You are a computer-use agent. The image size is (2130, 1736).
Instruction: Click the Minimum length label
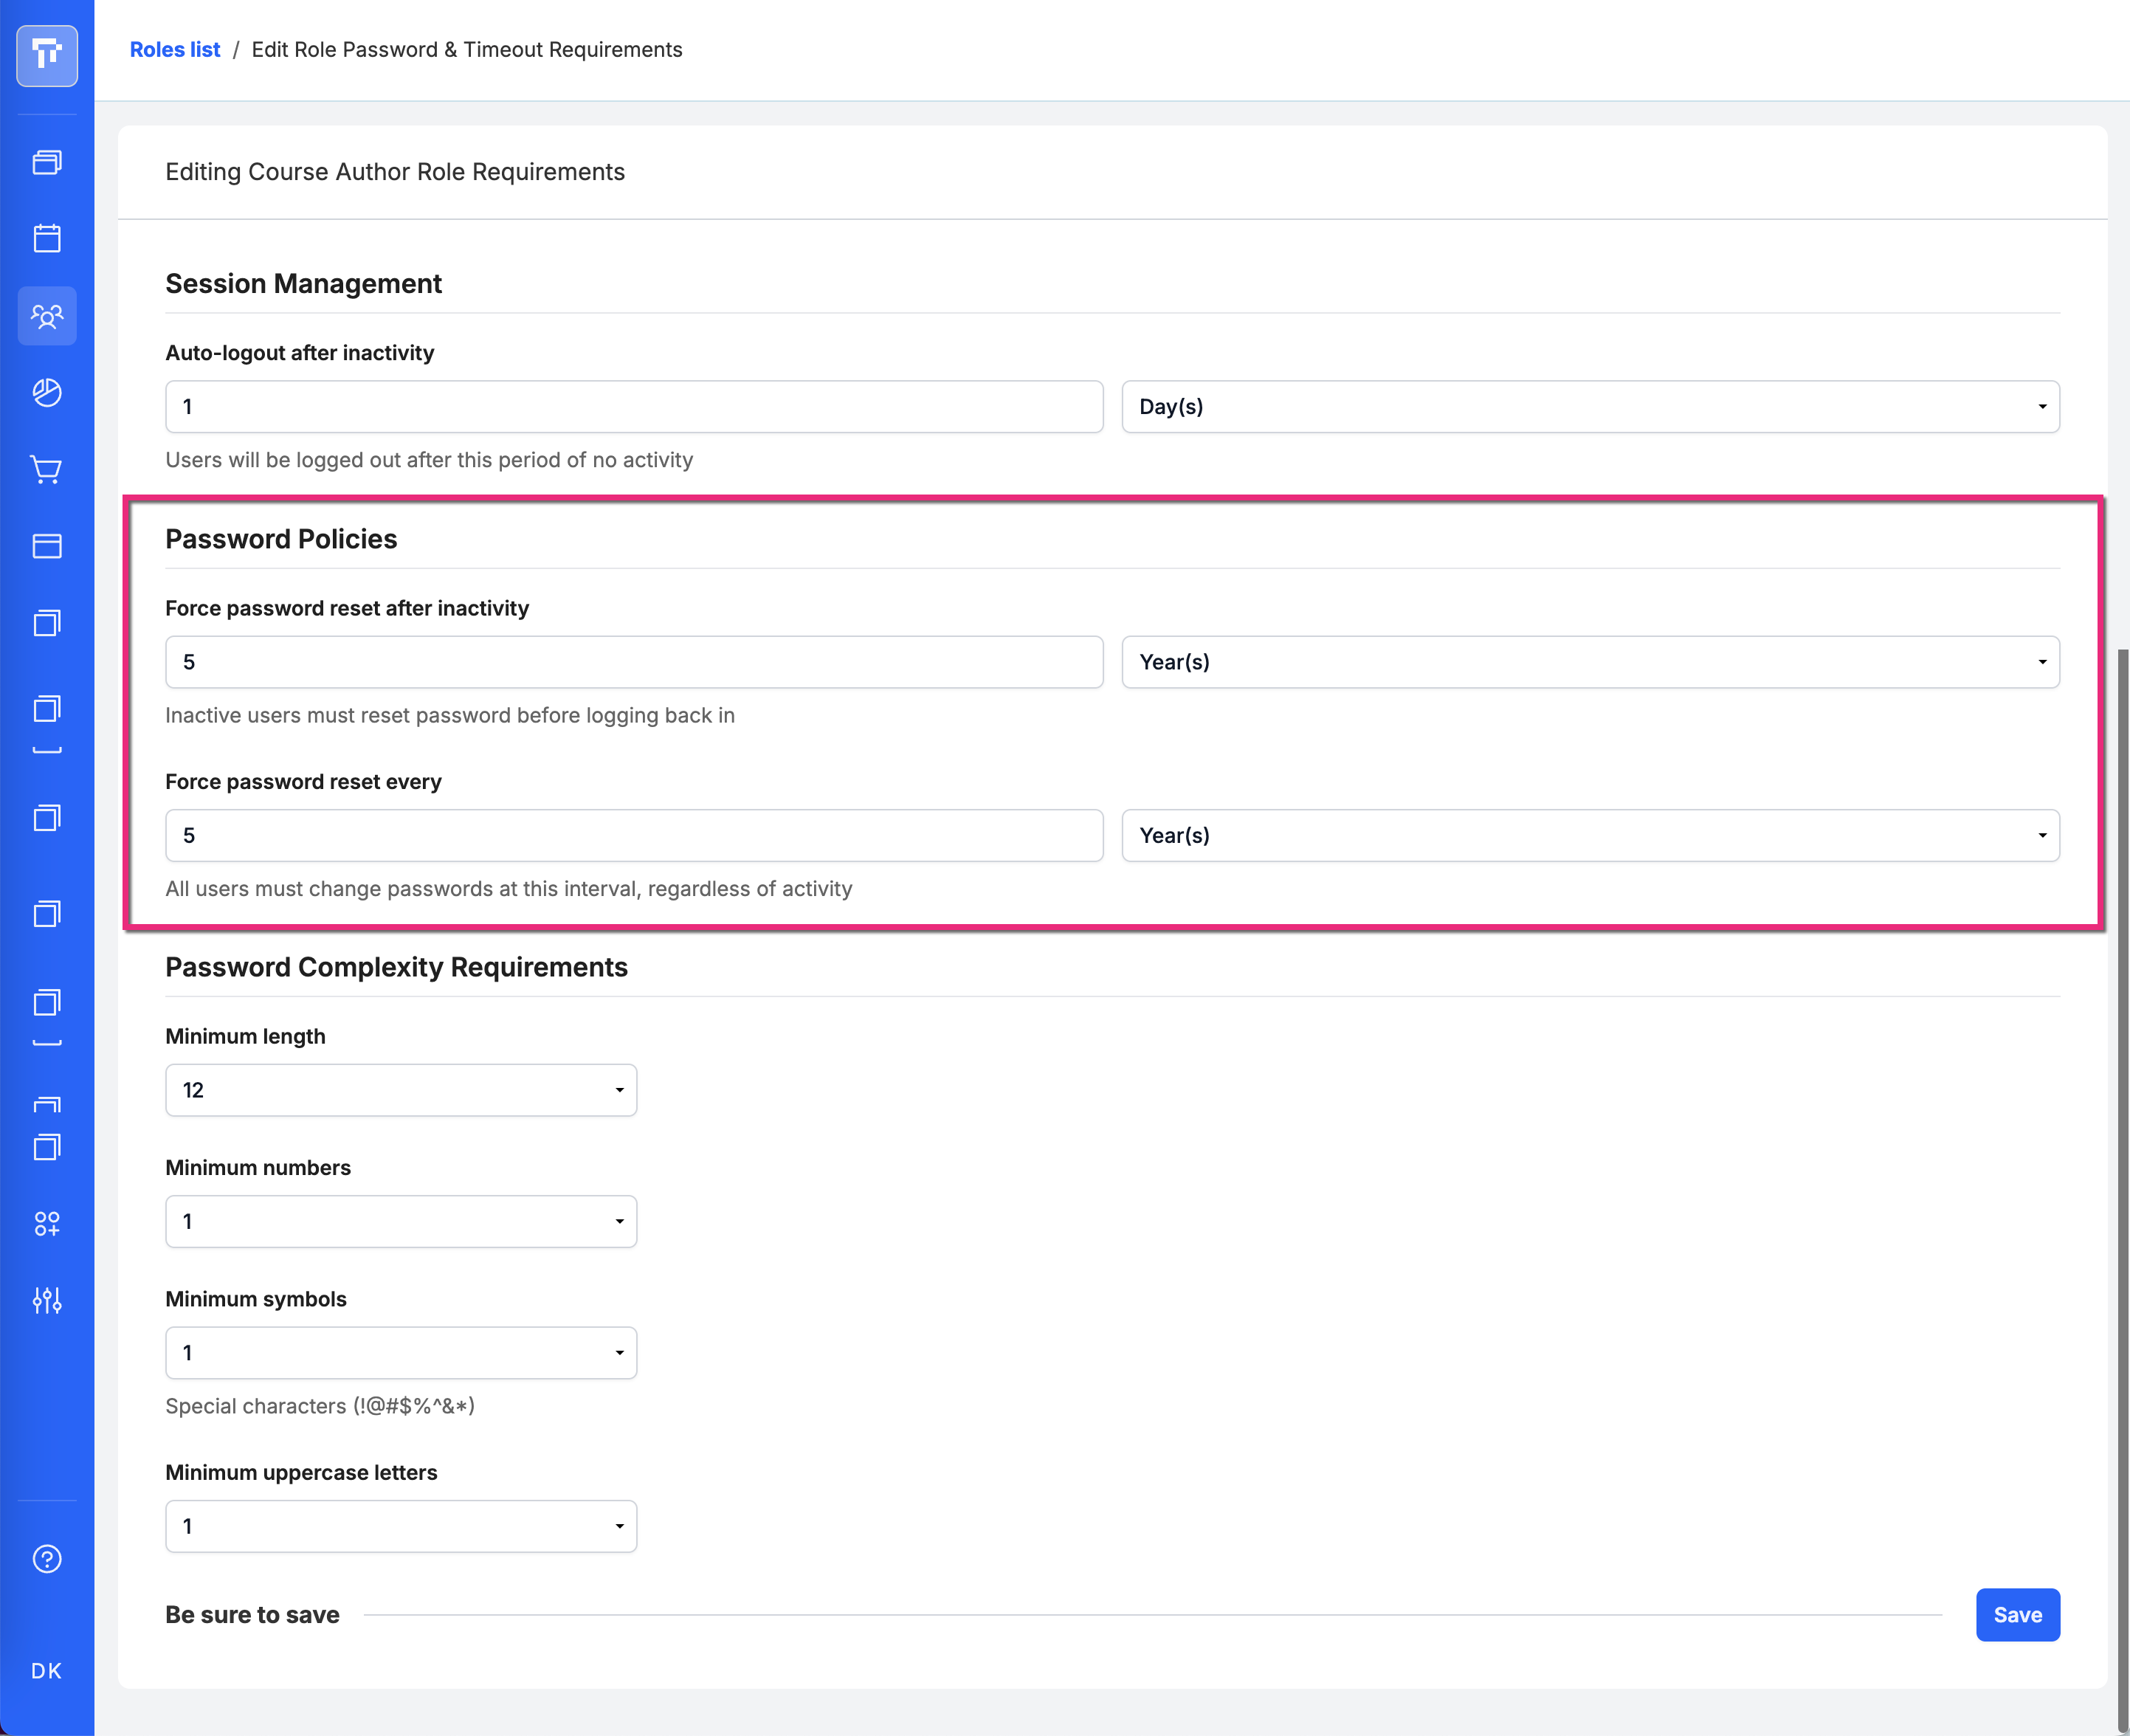coord(245,1036)
